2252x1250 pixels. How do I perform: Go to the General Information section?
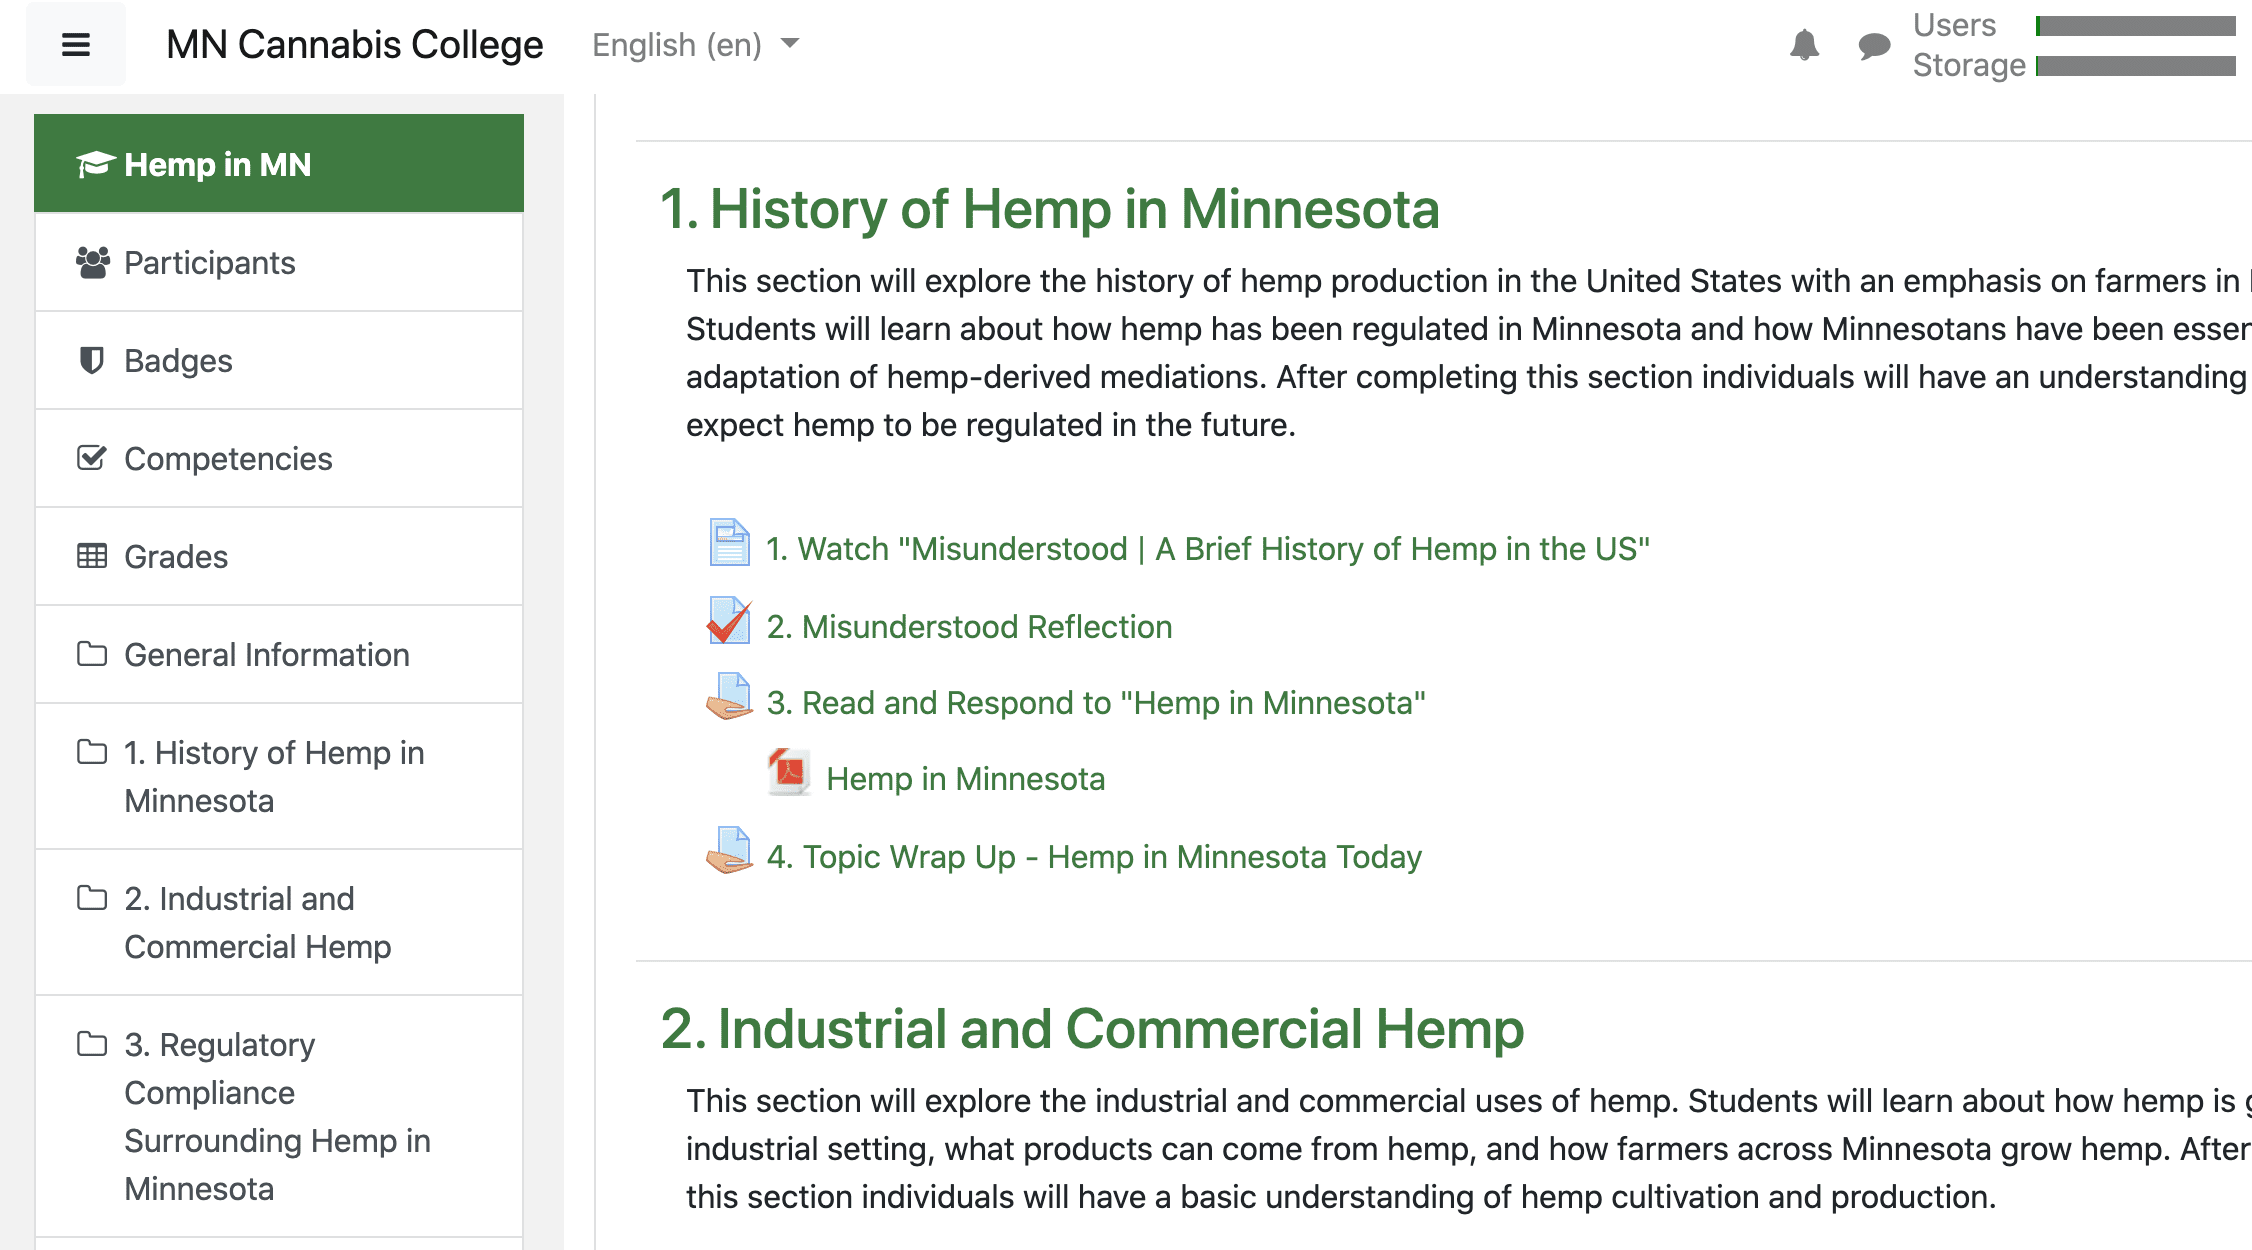click(266, 654)
